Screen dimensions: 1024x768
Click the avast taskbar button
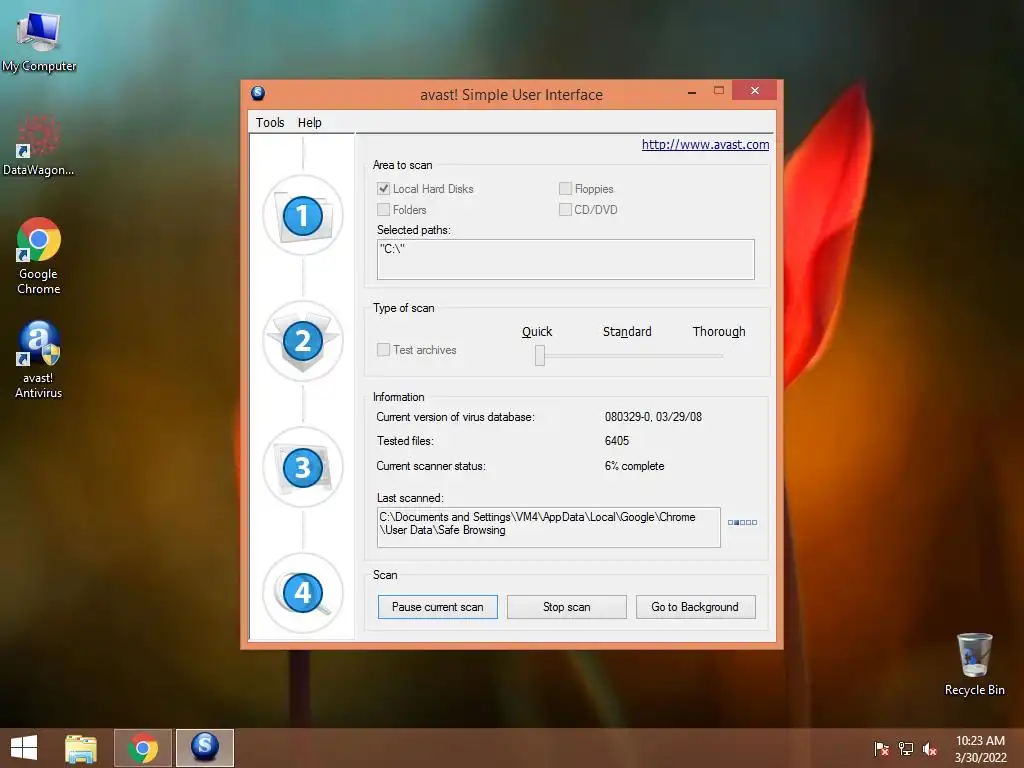pos(204,748)
